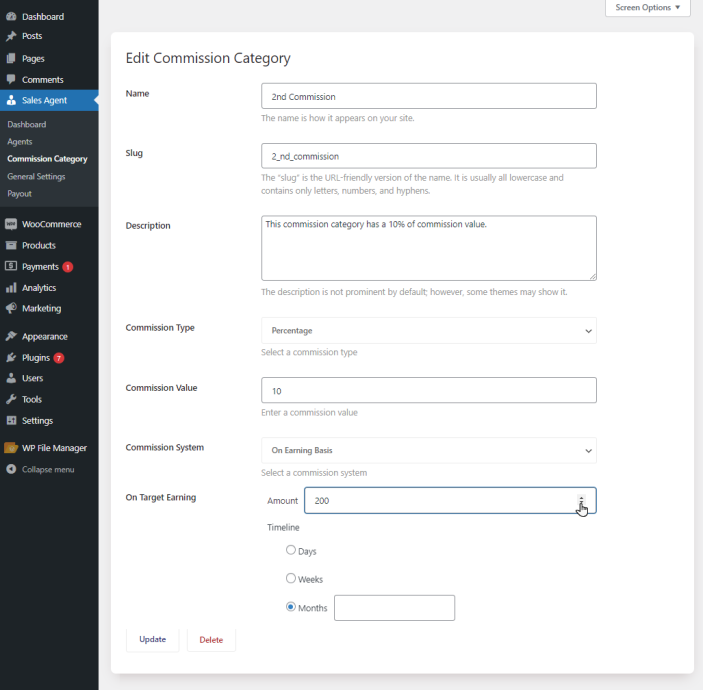Image resolution: width=703 pixels, height=690 pixels.
Task: Click the Update button
Action: click(x=153, y=639)
